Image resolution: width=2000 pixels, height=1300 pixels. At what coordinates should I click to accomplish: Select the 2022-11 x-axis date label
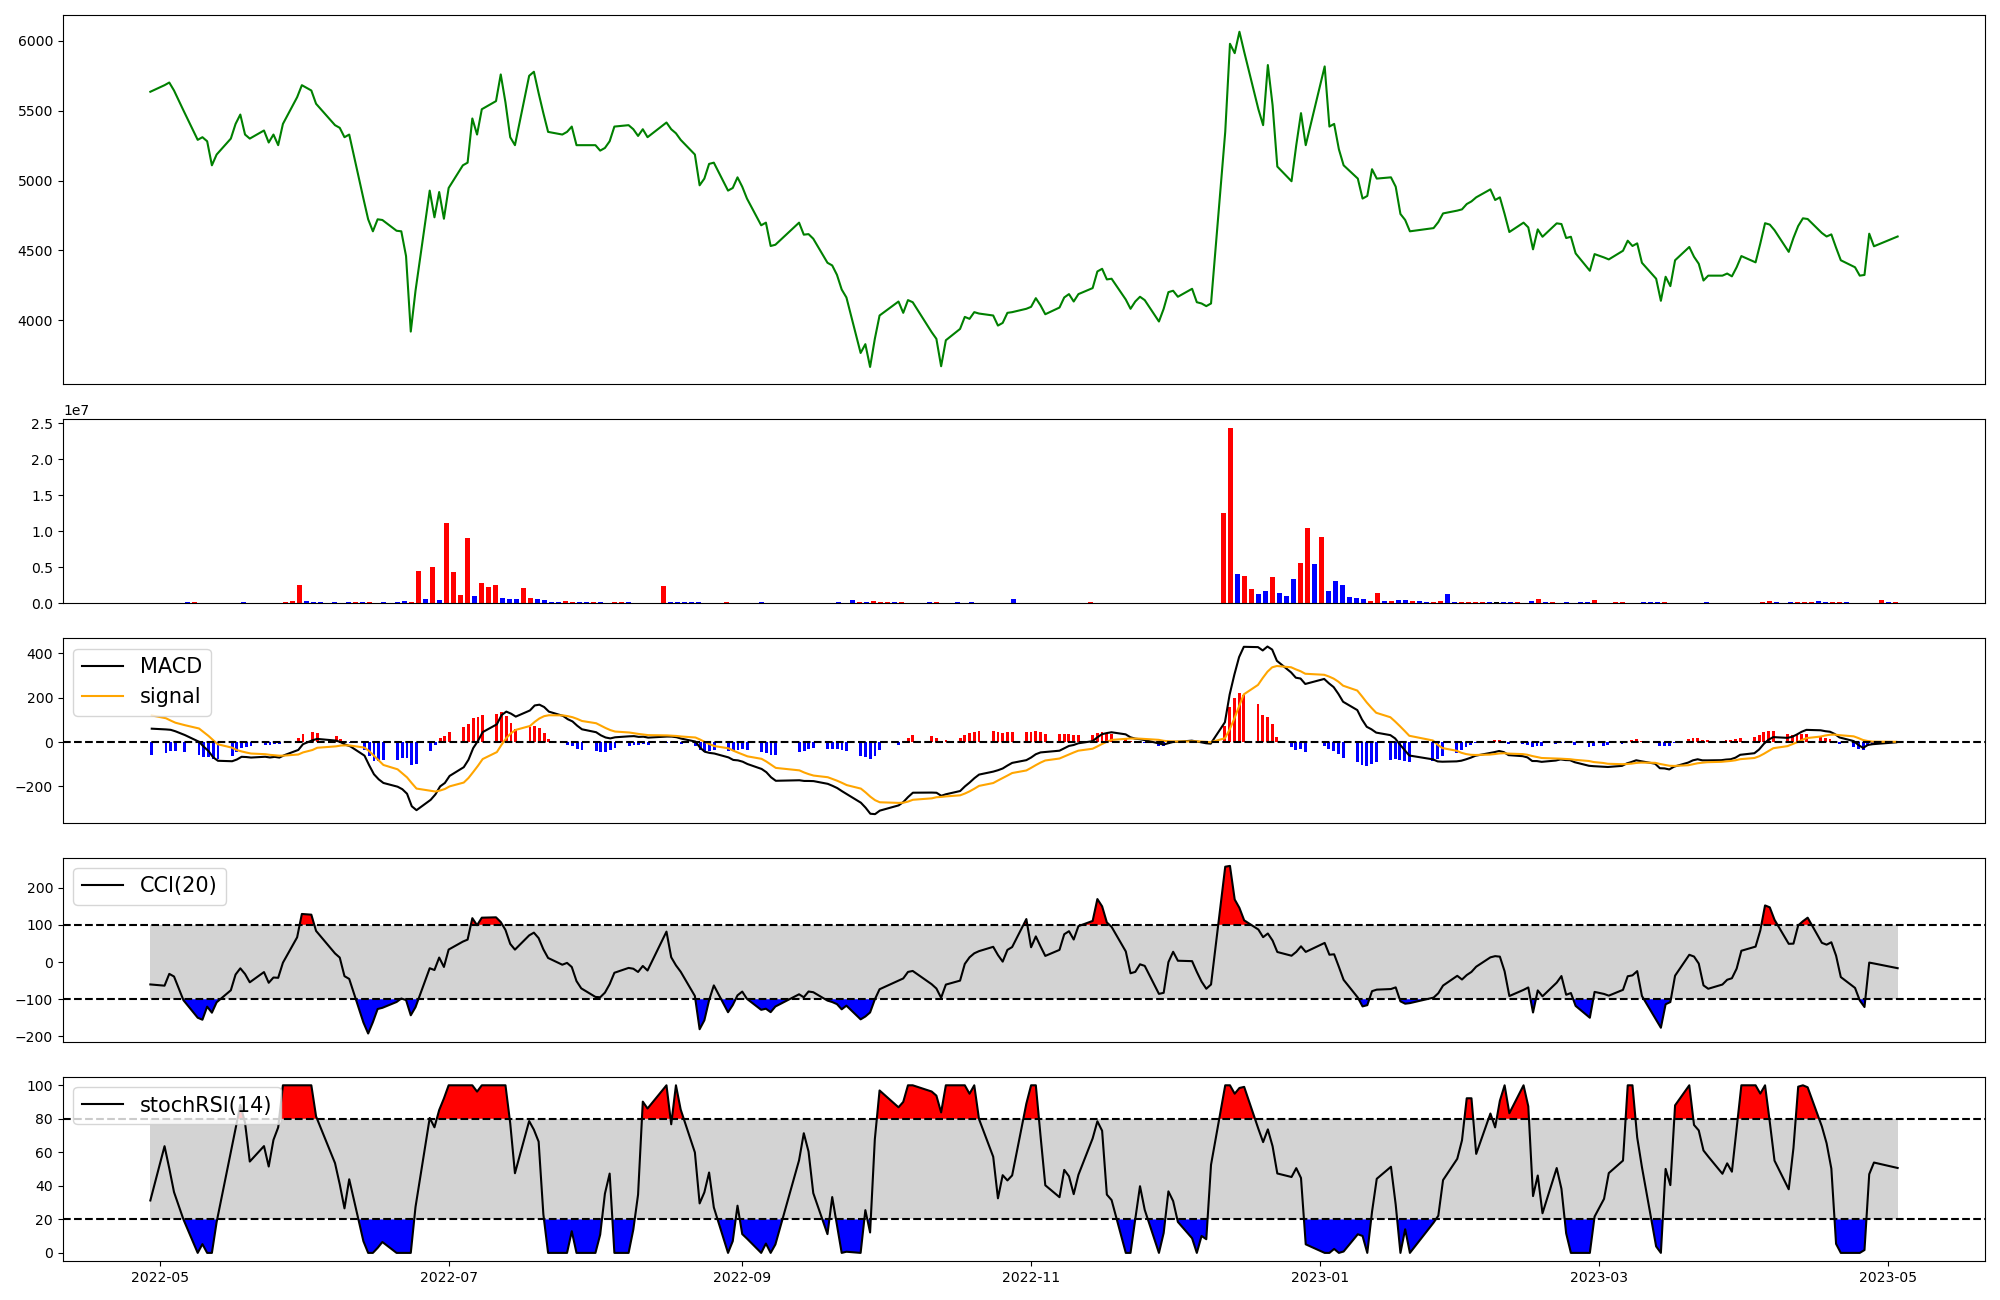(1031, 1277)
